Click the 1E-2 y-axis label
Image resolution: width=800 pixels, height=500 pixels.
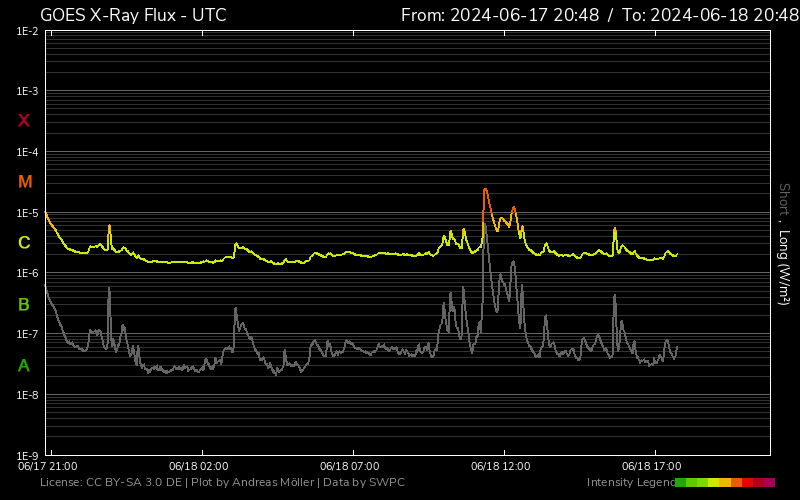click(28, 31)
